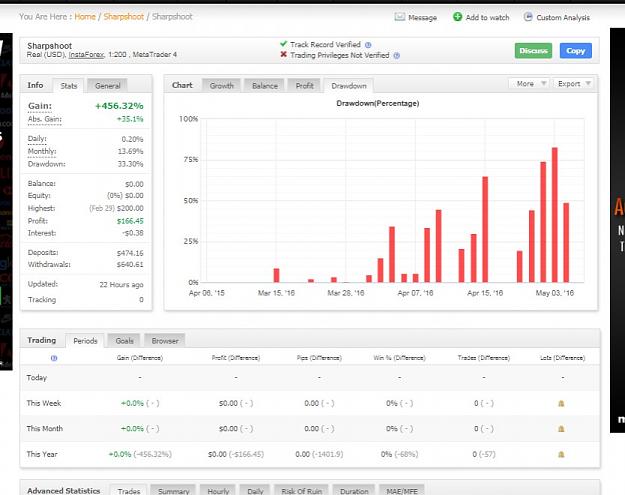Click the help icon beside Track Record Verified
Screen dimensions: 625x495
tap(368, 45)
